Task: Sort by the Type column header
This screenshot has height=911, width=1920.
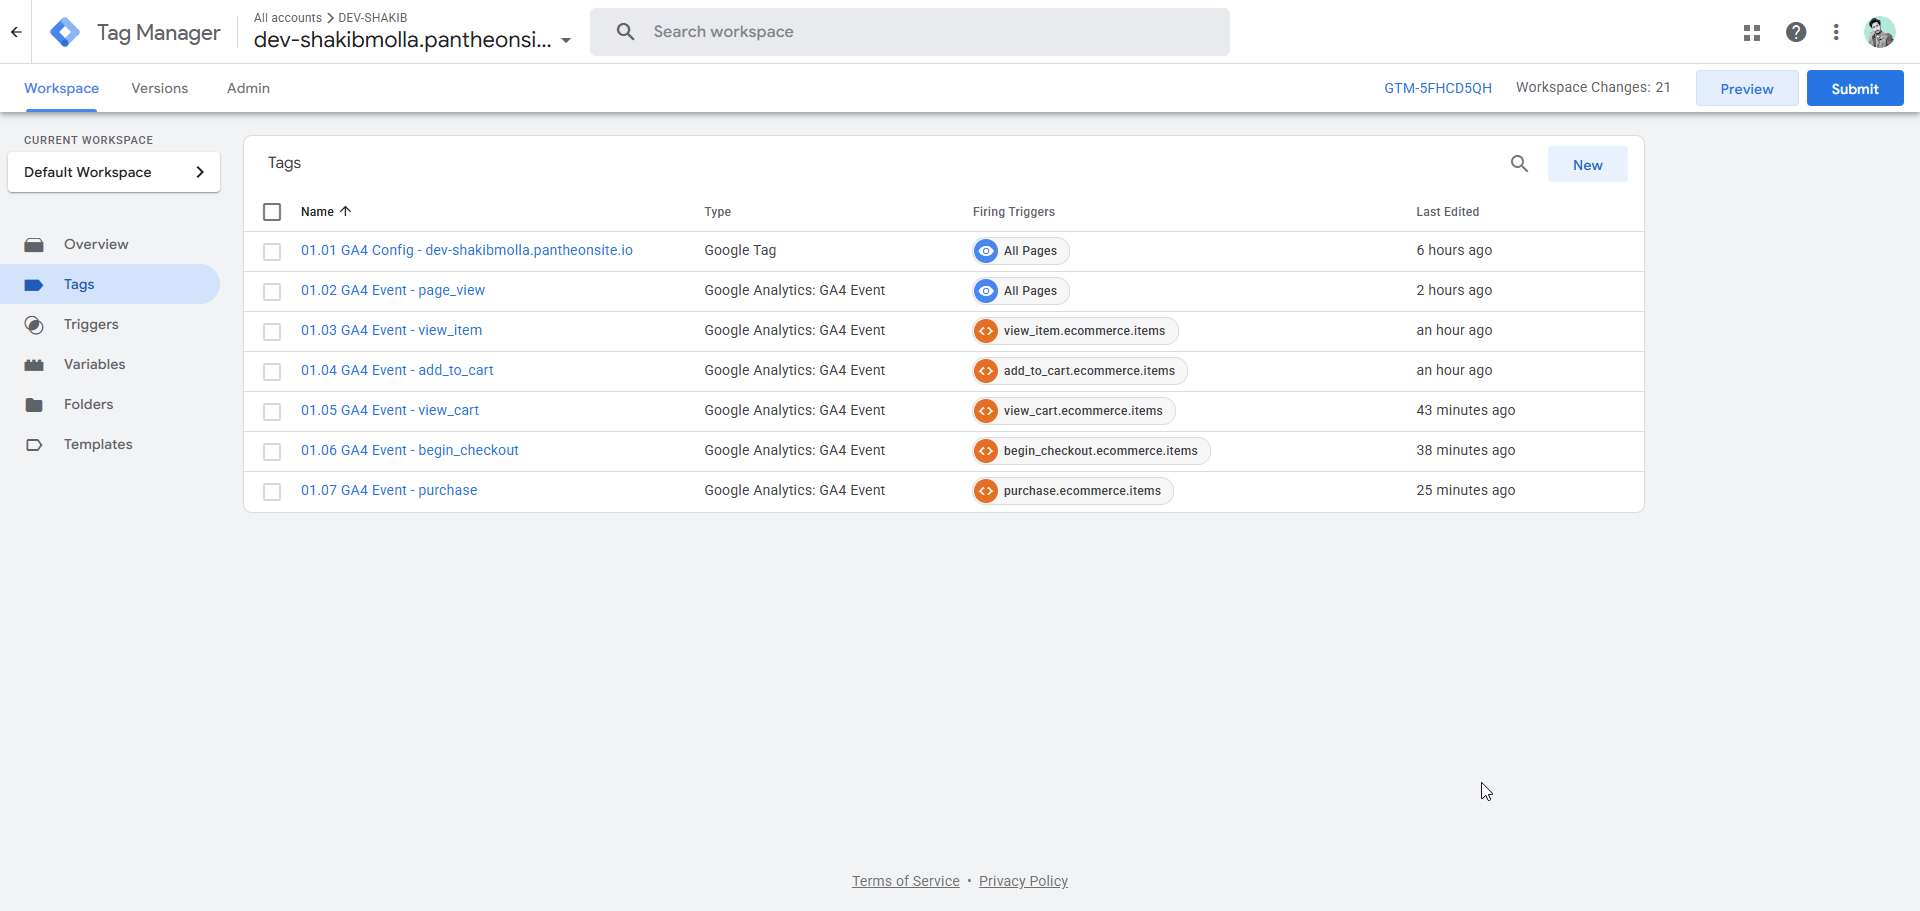Action: [717, 212]
